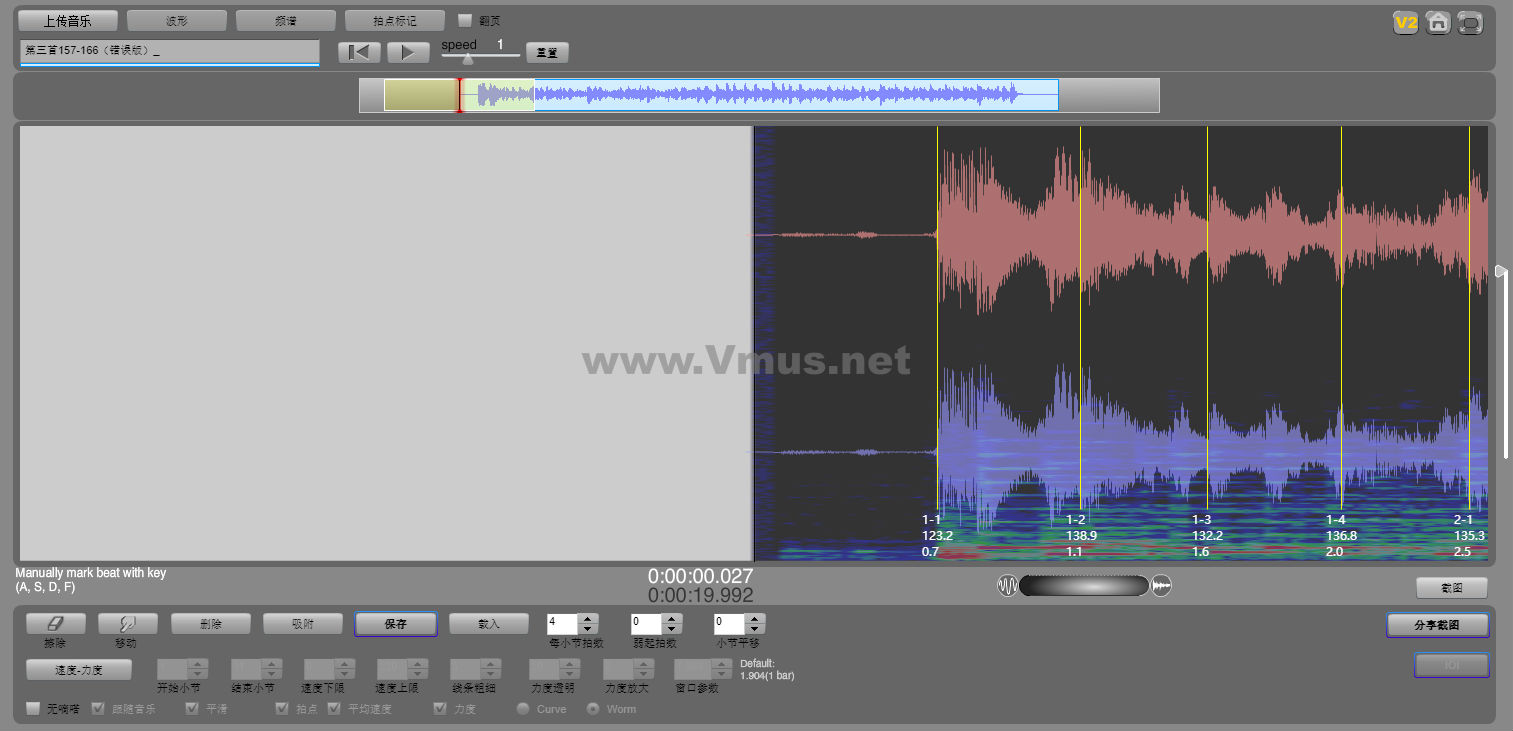Click the 保存 save button
This screenshot has height=731, width=1513.
395,624
